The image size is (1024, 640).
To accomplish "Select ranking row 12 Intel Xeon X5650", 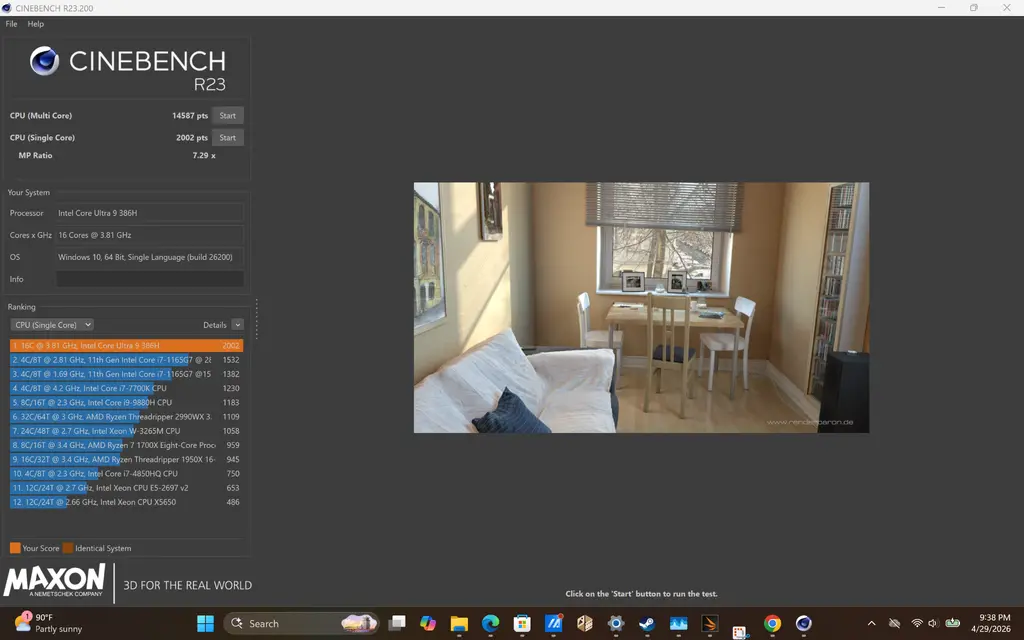I will [x=126, y=502].
